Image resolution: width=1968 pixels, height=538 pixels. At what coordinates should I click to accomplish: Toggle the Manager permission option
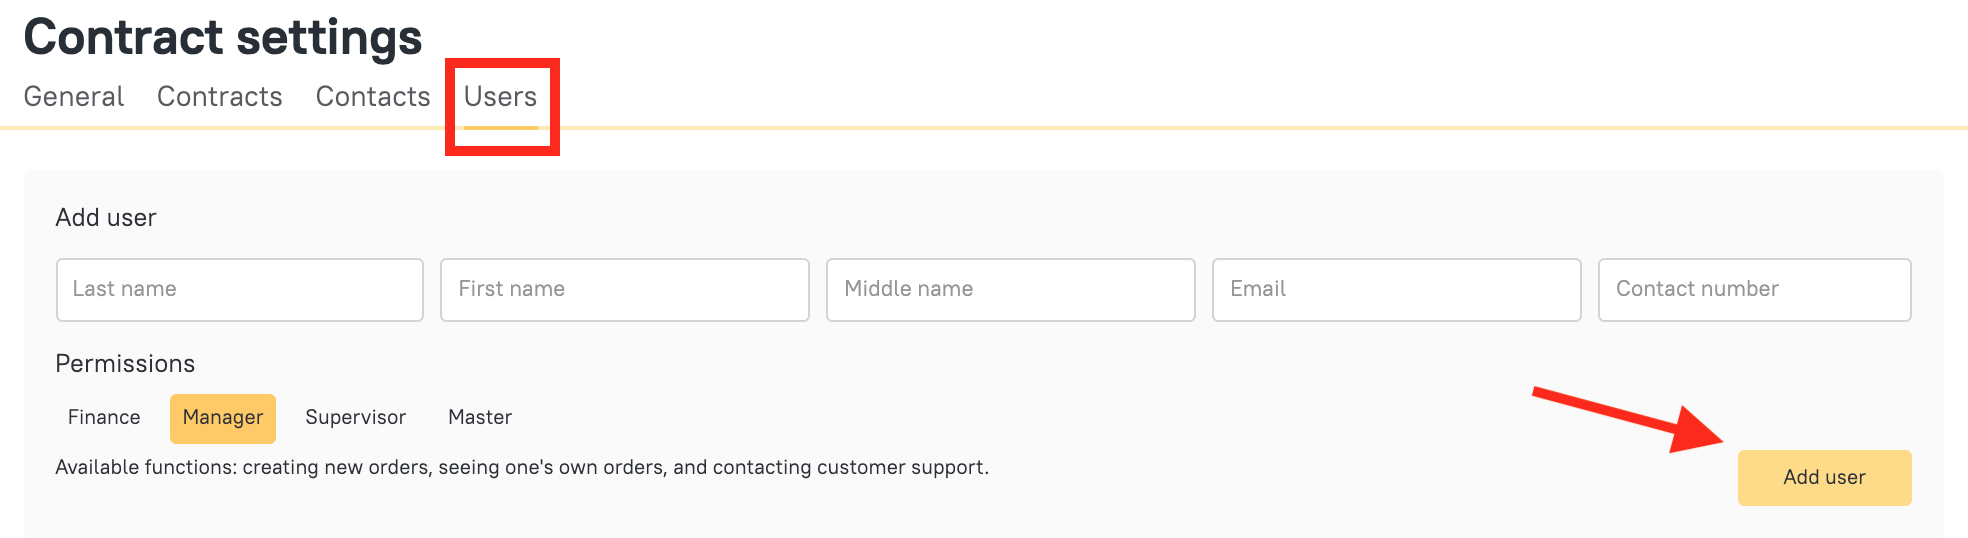tap(223, 418)
